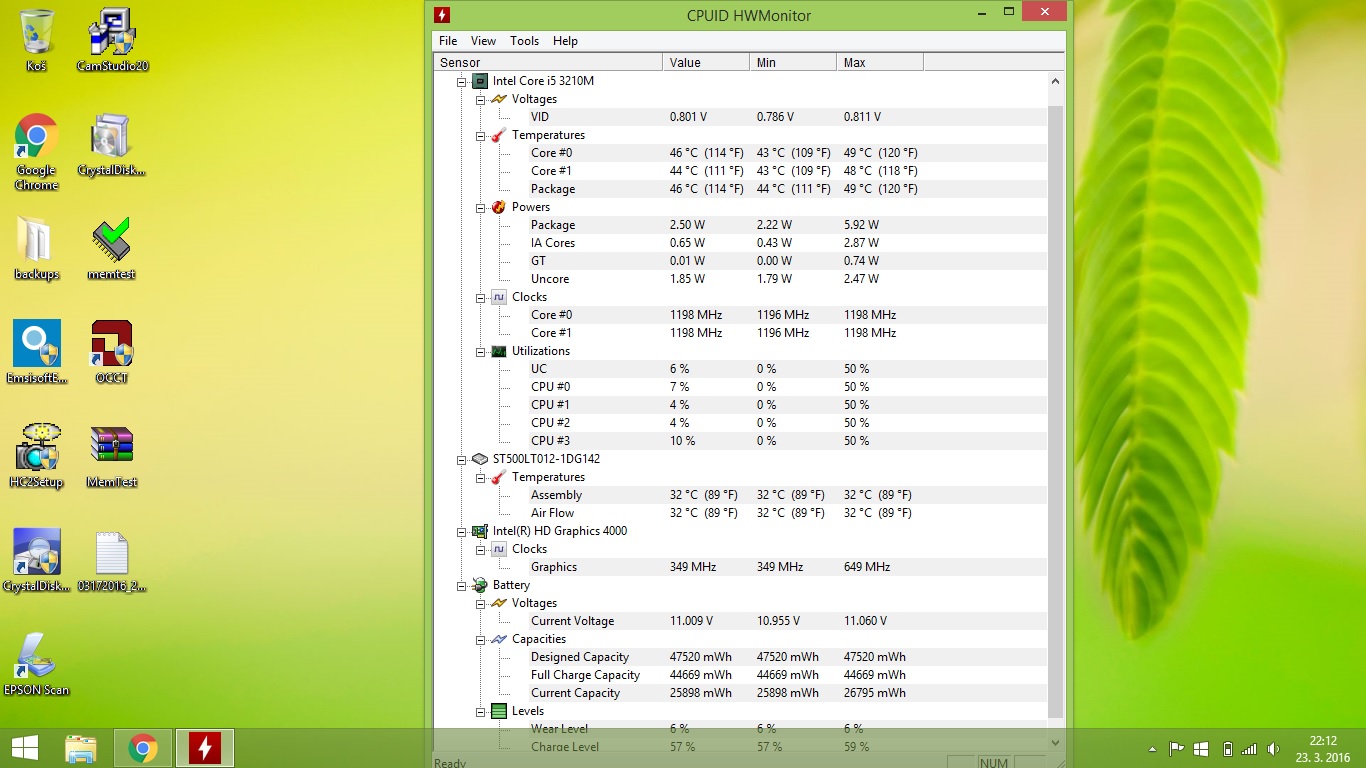1366x768 pixels.
Task: Click the flame icon beside Powers
Action: tap(499, 207)
